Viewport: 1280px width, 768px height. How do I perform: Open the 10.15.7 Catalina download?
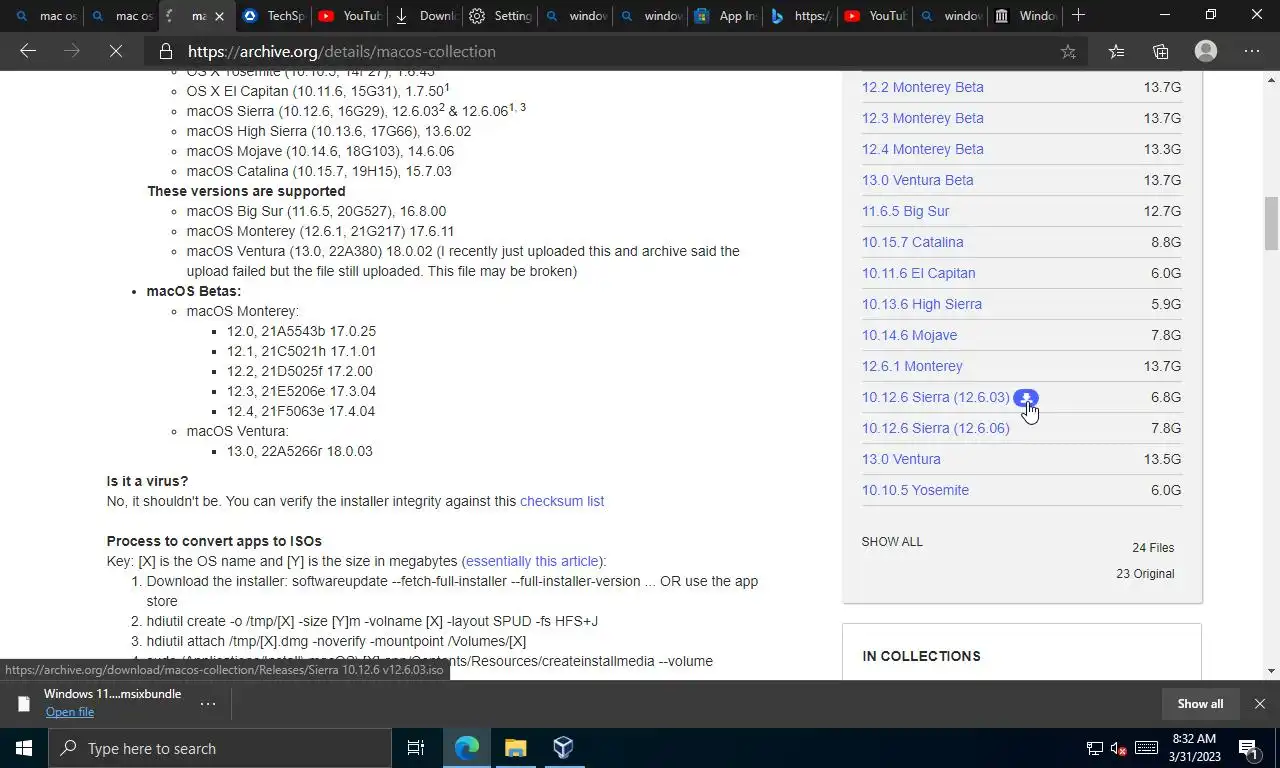(912, 242)
